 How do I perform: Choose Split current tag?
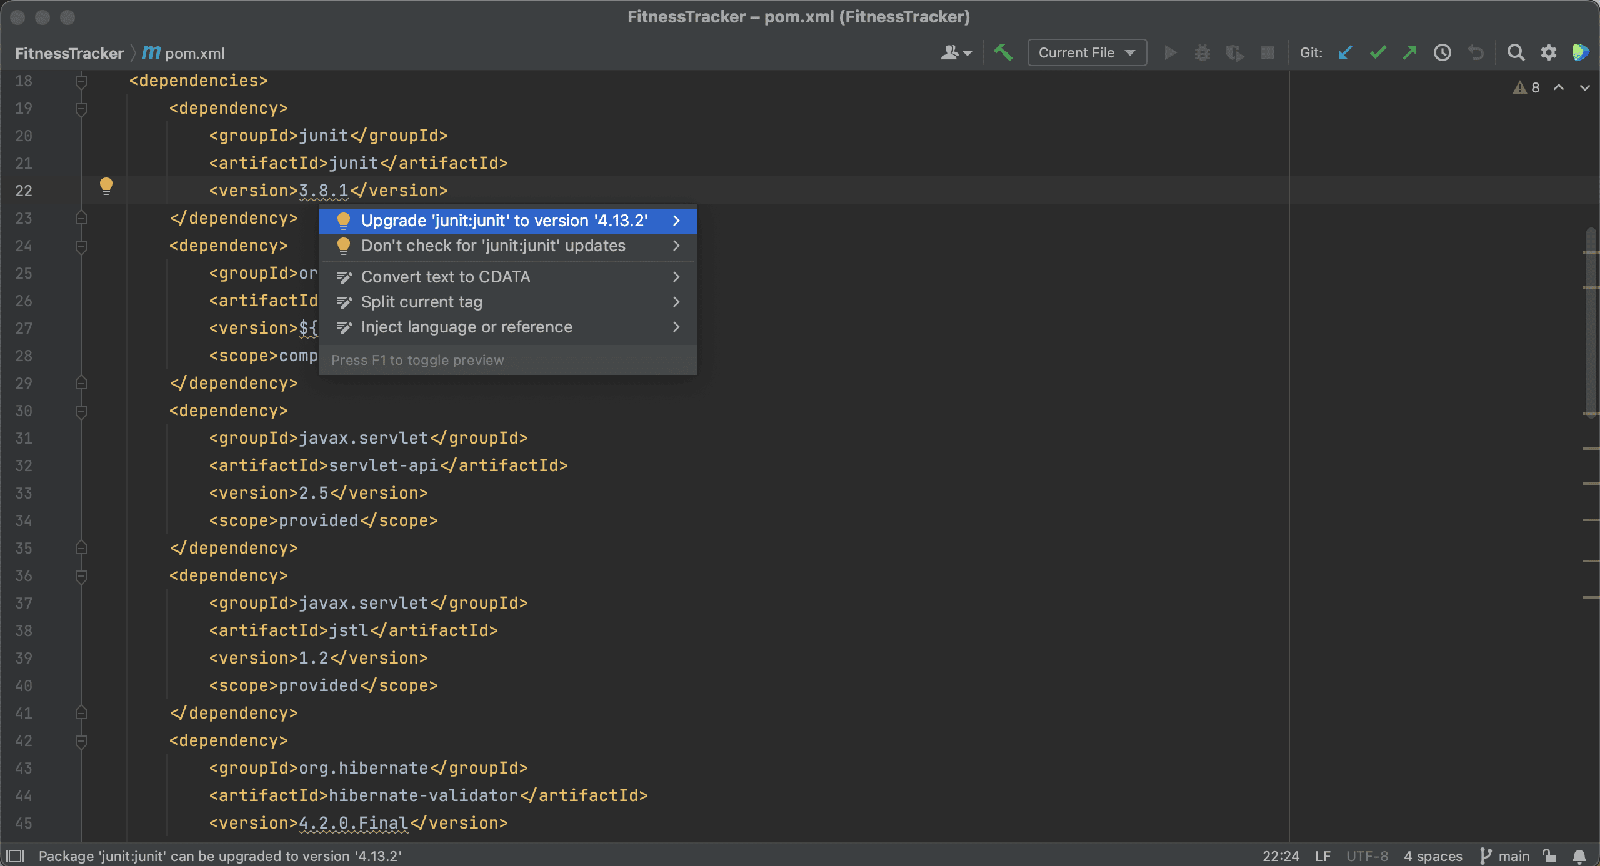pyautogui.click(x=507, y=302)
